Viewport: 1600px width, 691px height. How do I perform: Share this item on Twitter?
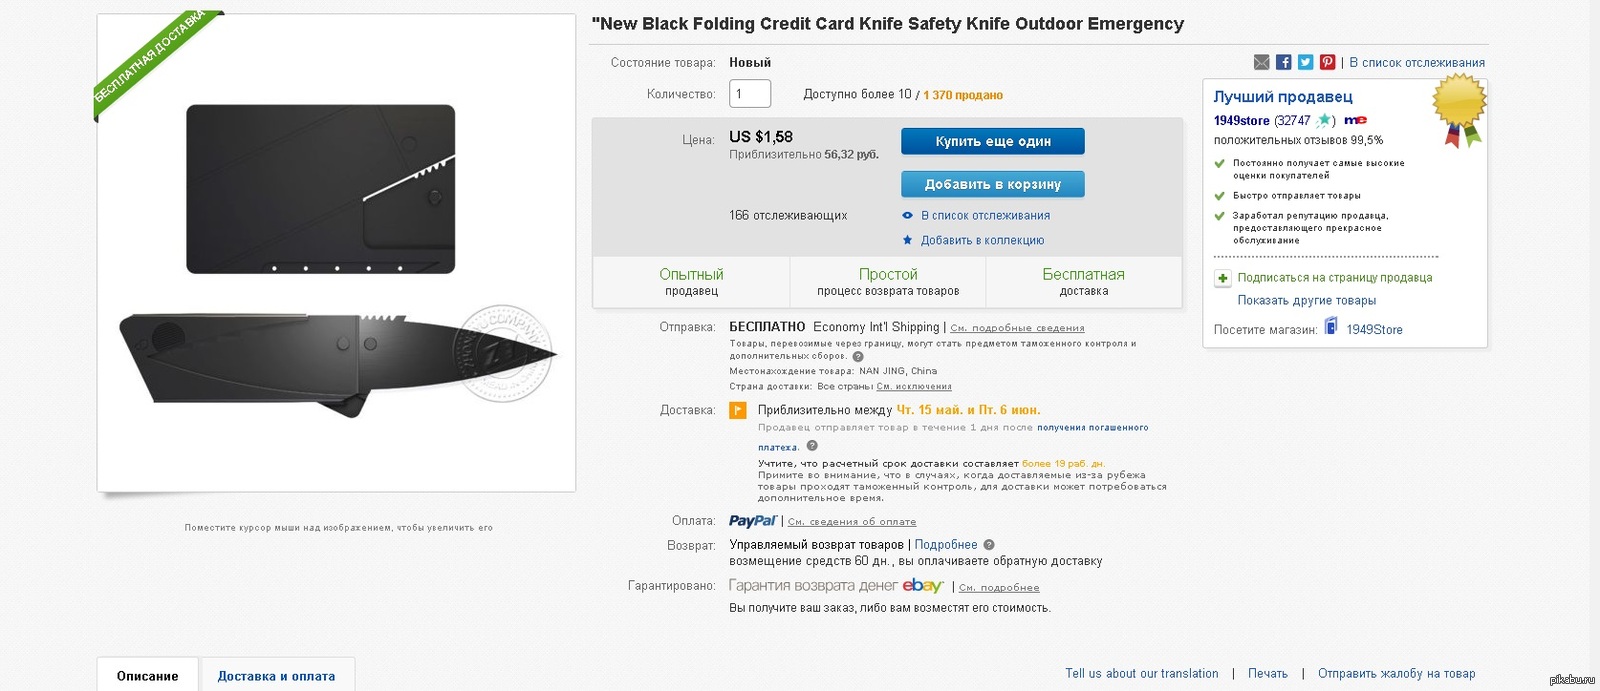coord(1306,62)
